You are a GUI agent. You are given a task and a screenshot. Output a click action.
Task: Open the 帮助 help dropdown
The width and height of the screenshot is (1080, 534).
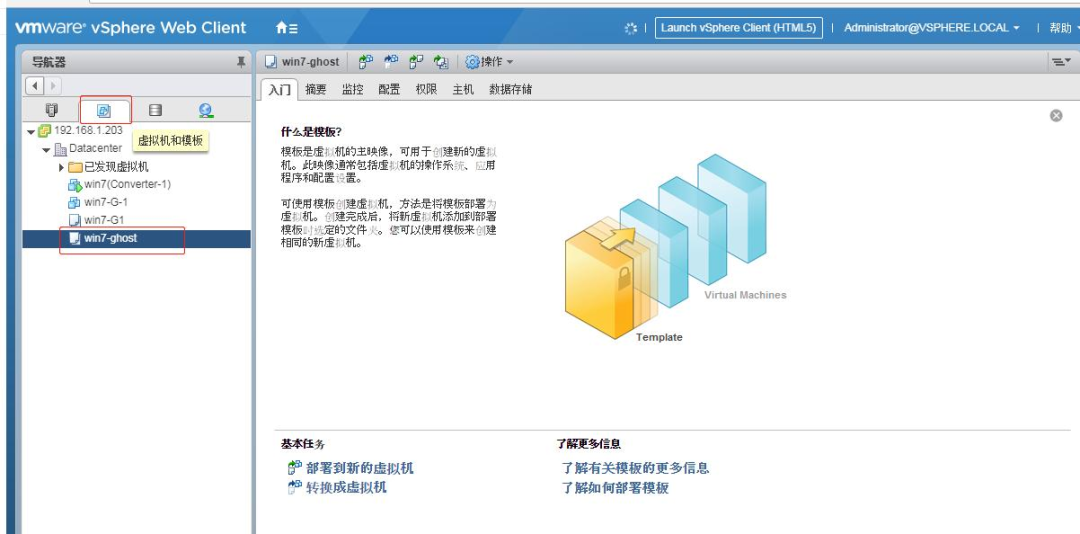tap(1064, 28)
